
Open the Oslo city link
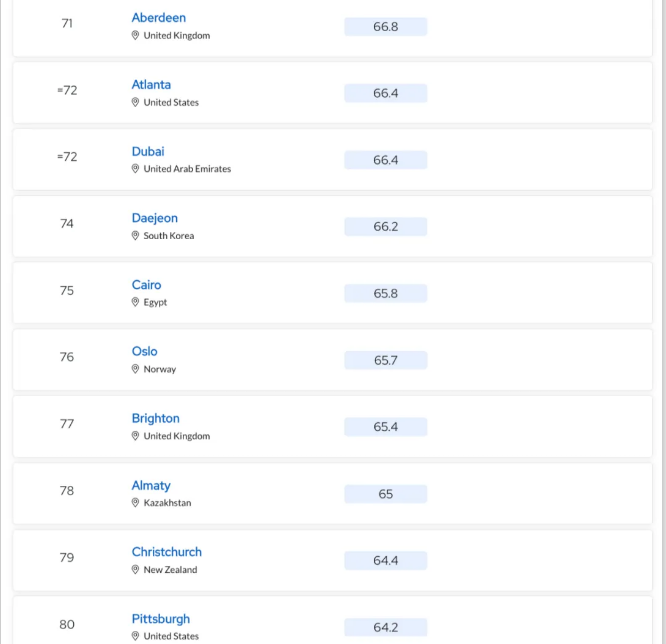pyautogui.click(x=144, y=351)
